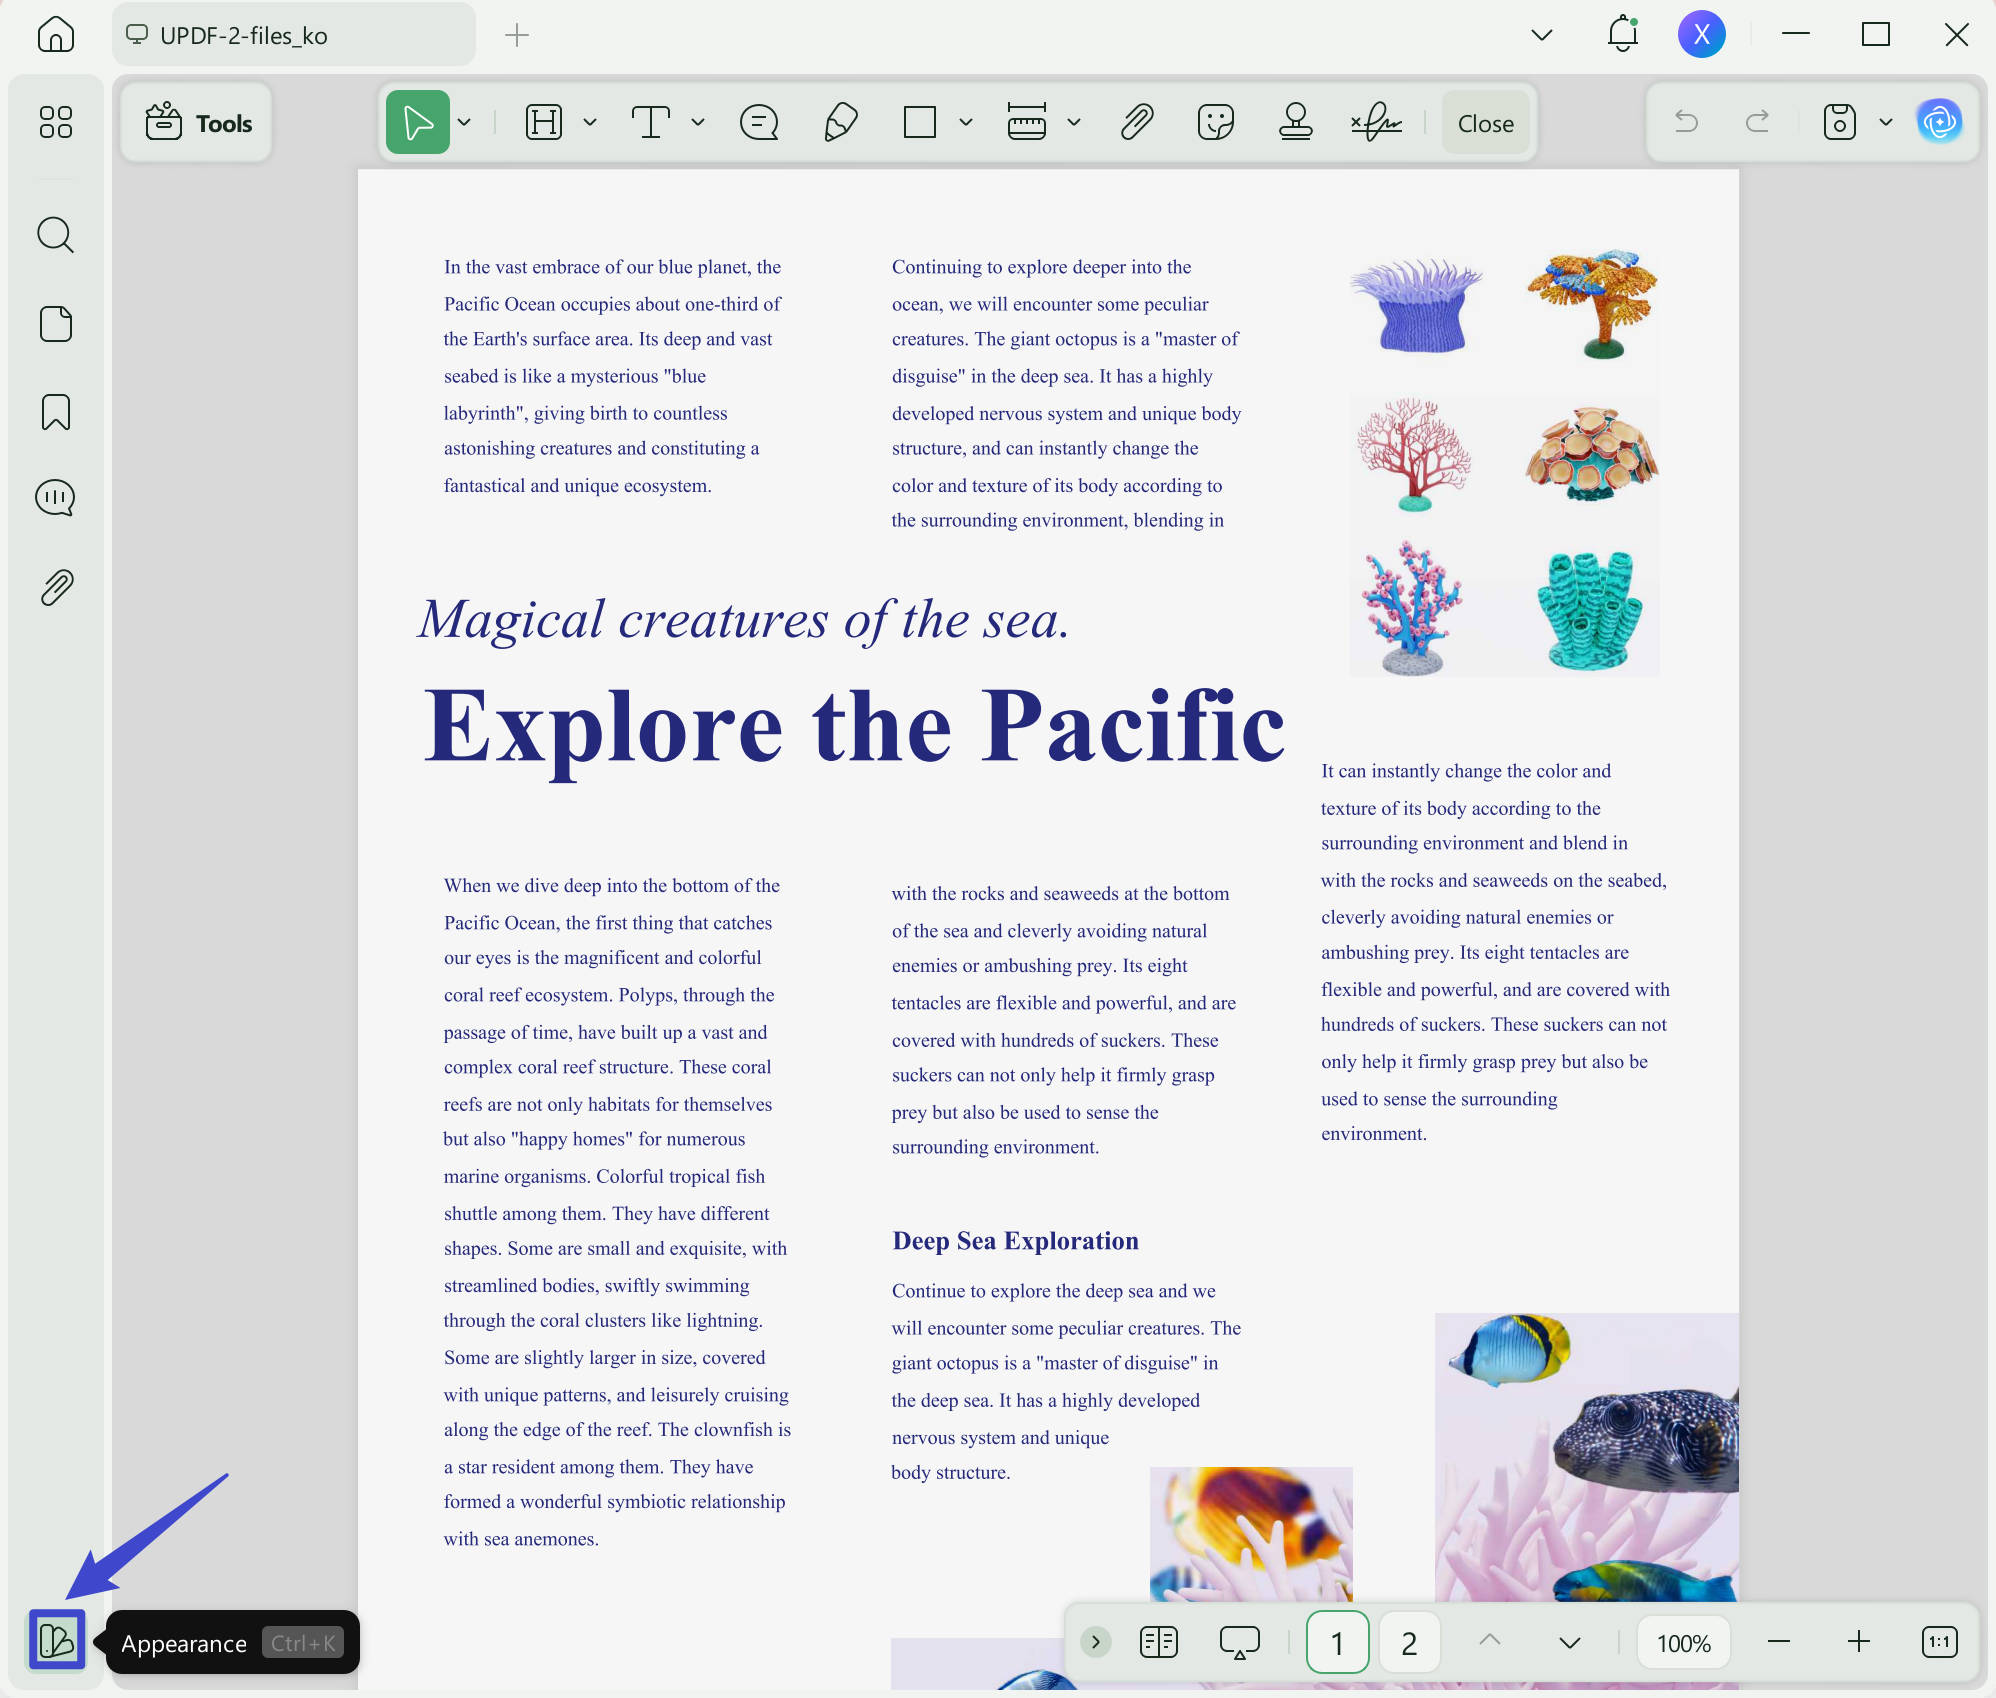Click the teal tube coral image
1996x1698 pixels.
point(1589,610)
